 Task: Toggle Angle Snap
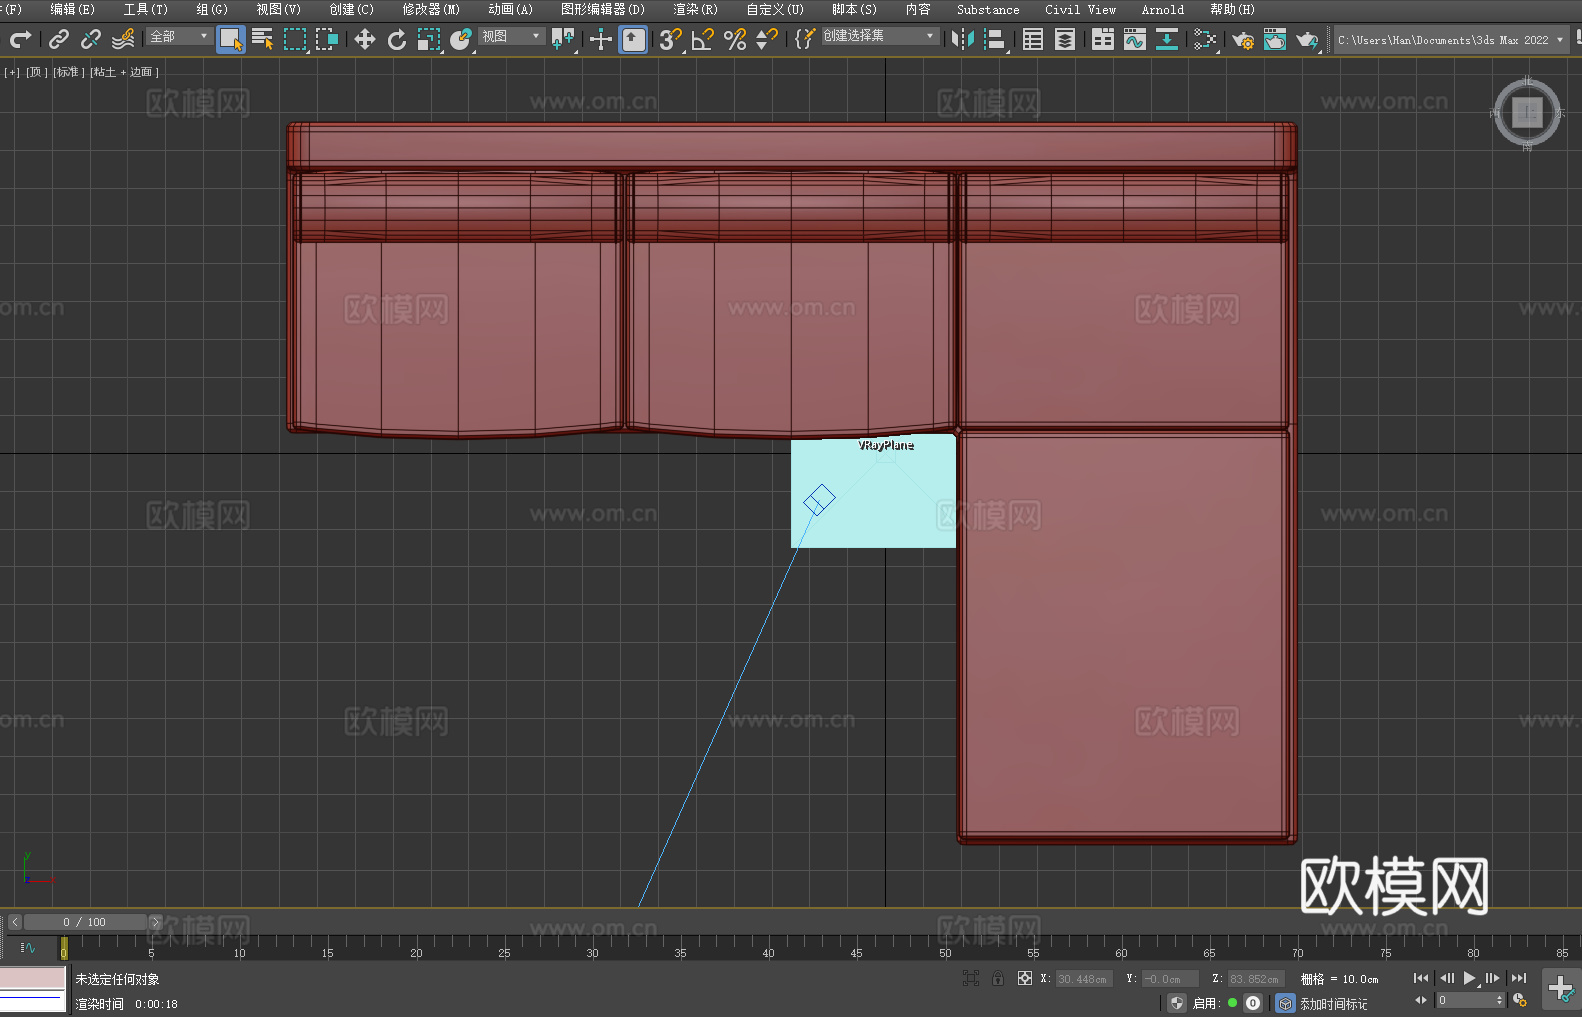click(703, 39)
